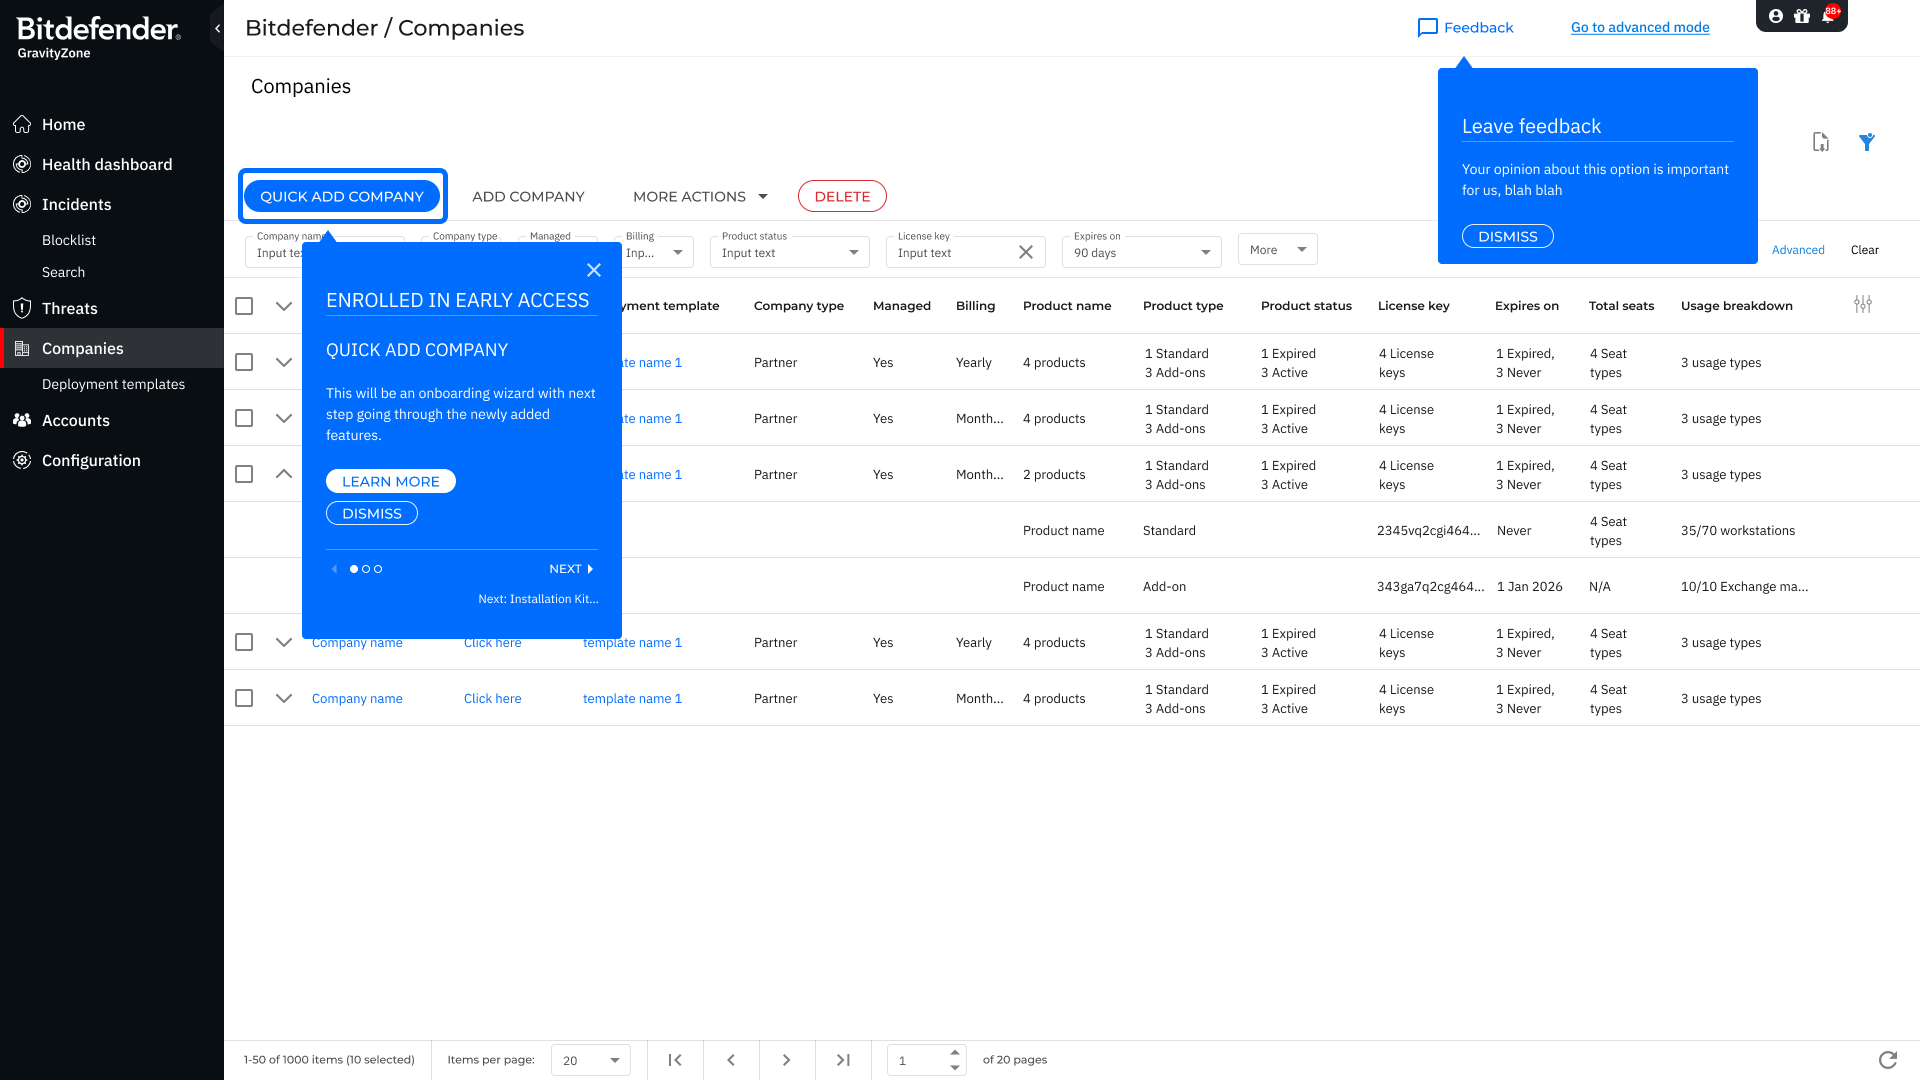Check the box for the last company row
This screenshot has height=1080, width=1920.
244,698
